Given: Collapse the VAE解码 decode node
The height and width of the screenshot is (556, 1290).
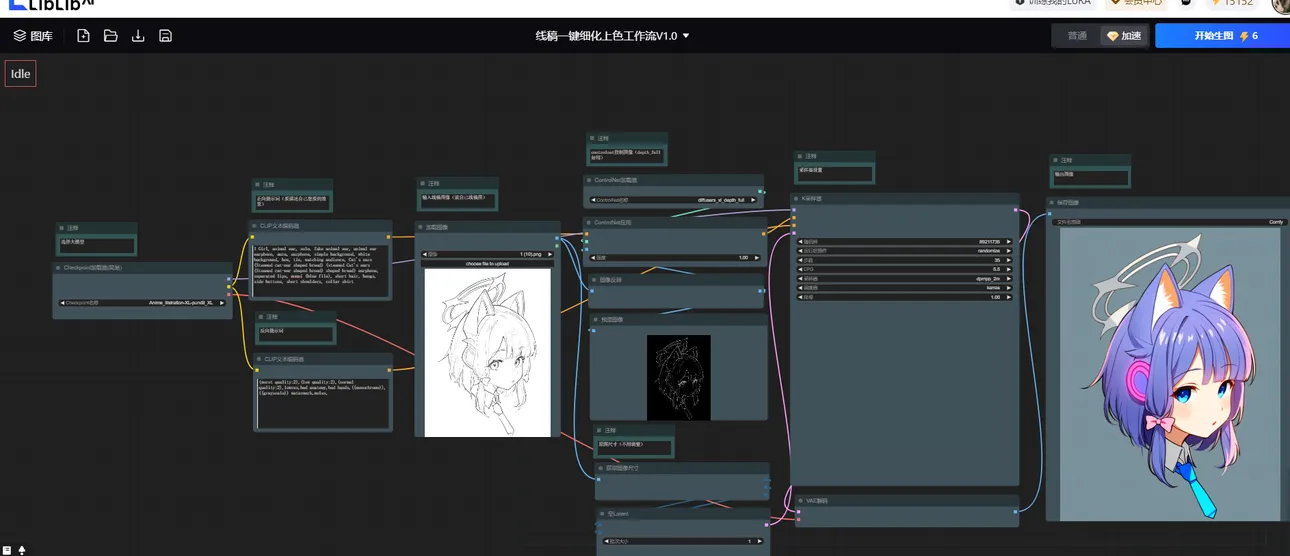Looking at the screenshot, I should (800, 501).
